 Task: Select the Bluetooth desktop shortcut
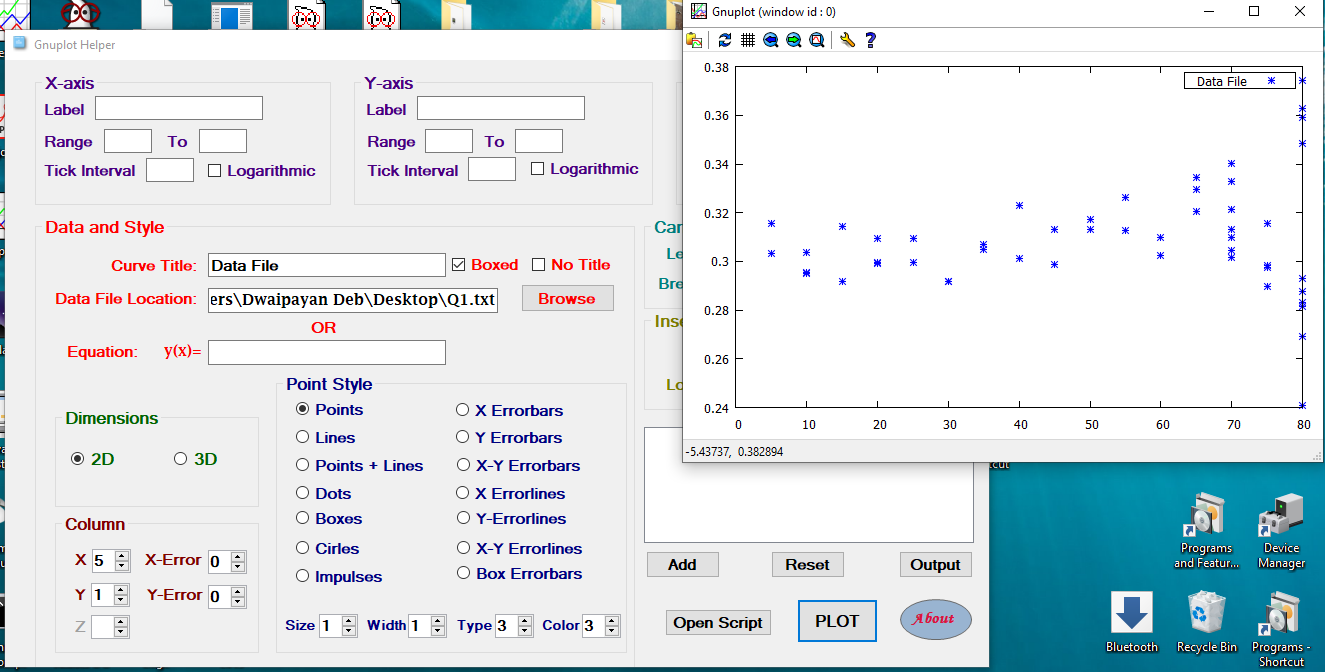tap(1132, 622)
